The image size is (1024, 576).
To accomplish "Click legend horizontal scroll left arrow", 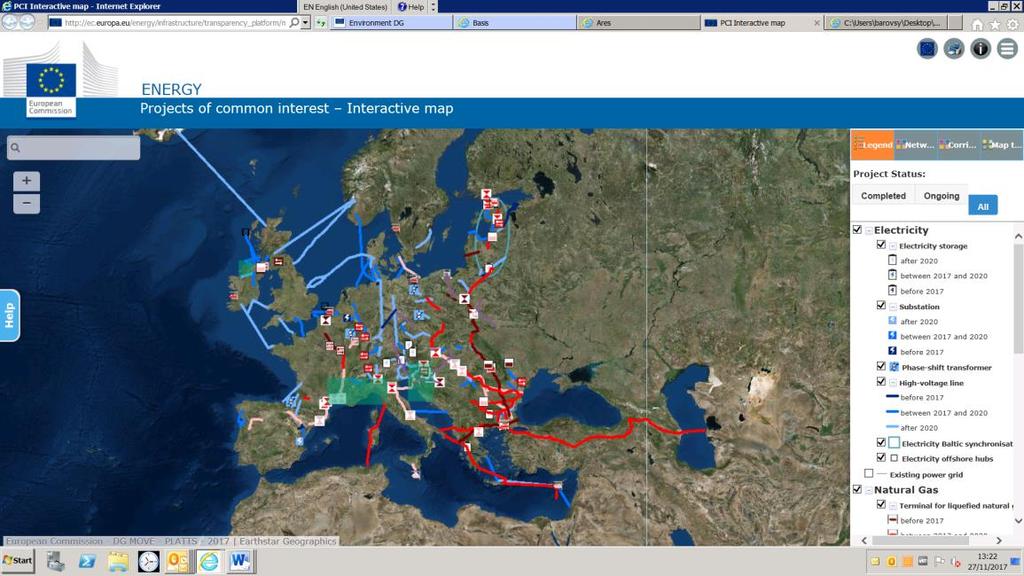I will 865,541.
